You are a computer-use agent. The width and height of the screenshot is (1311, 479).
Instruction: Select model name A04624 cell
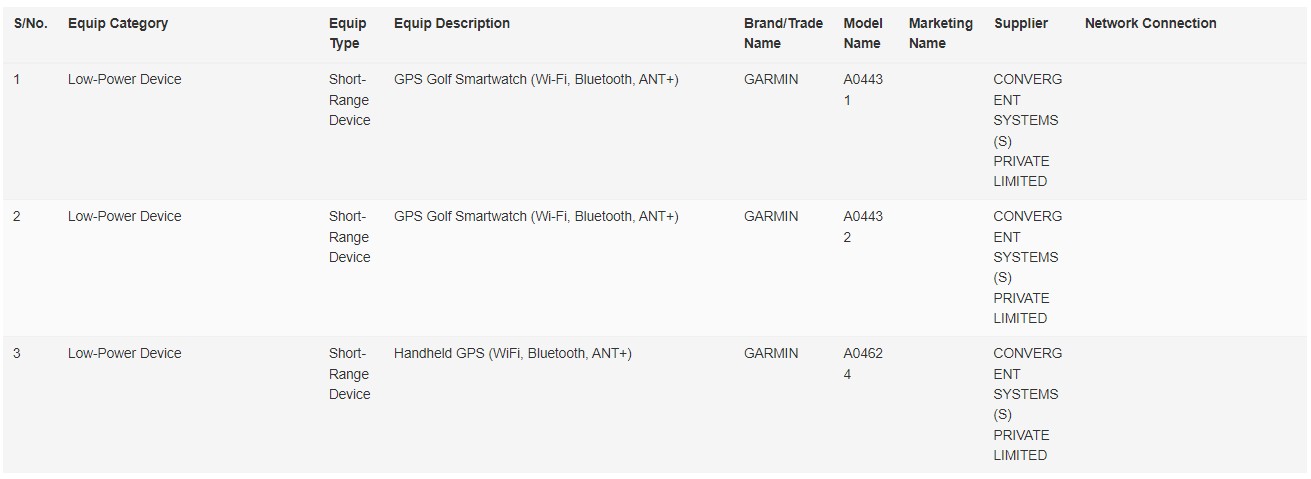(x=863, y=363)
